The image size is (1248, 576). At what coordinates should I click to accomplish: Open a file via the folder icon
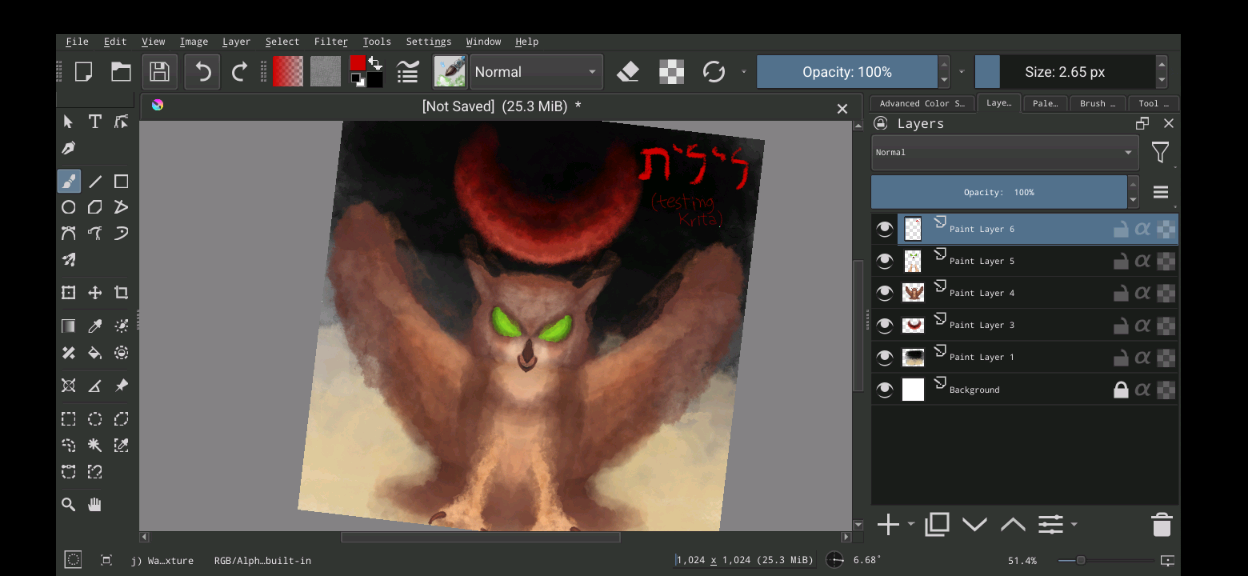click(x=121, y=71)
